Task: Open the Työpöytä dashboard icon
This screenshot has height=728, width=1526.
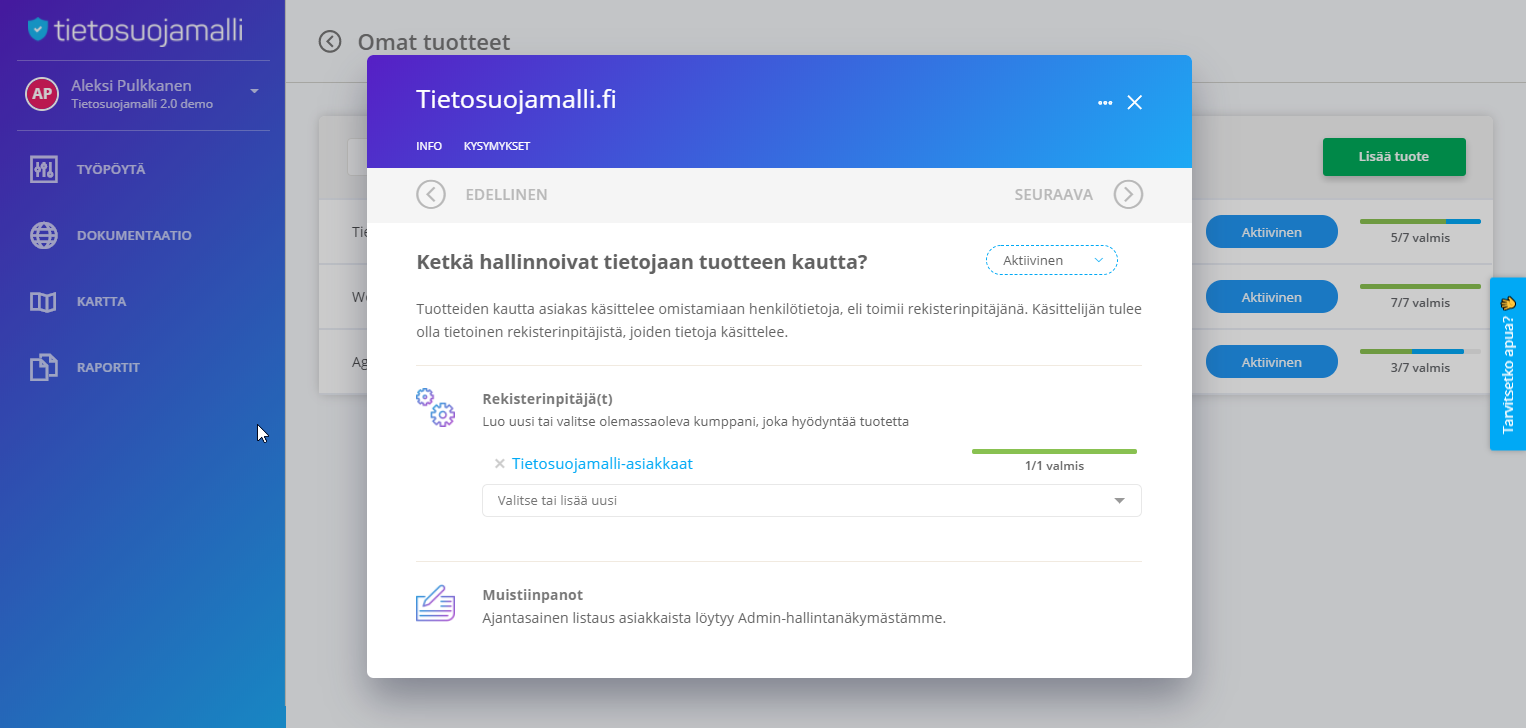Action: [43, 169]
